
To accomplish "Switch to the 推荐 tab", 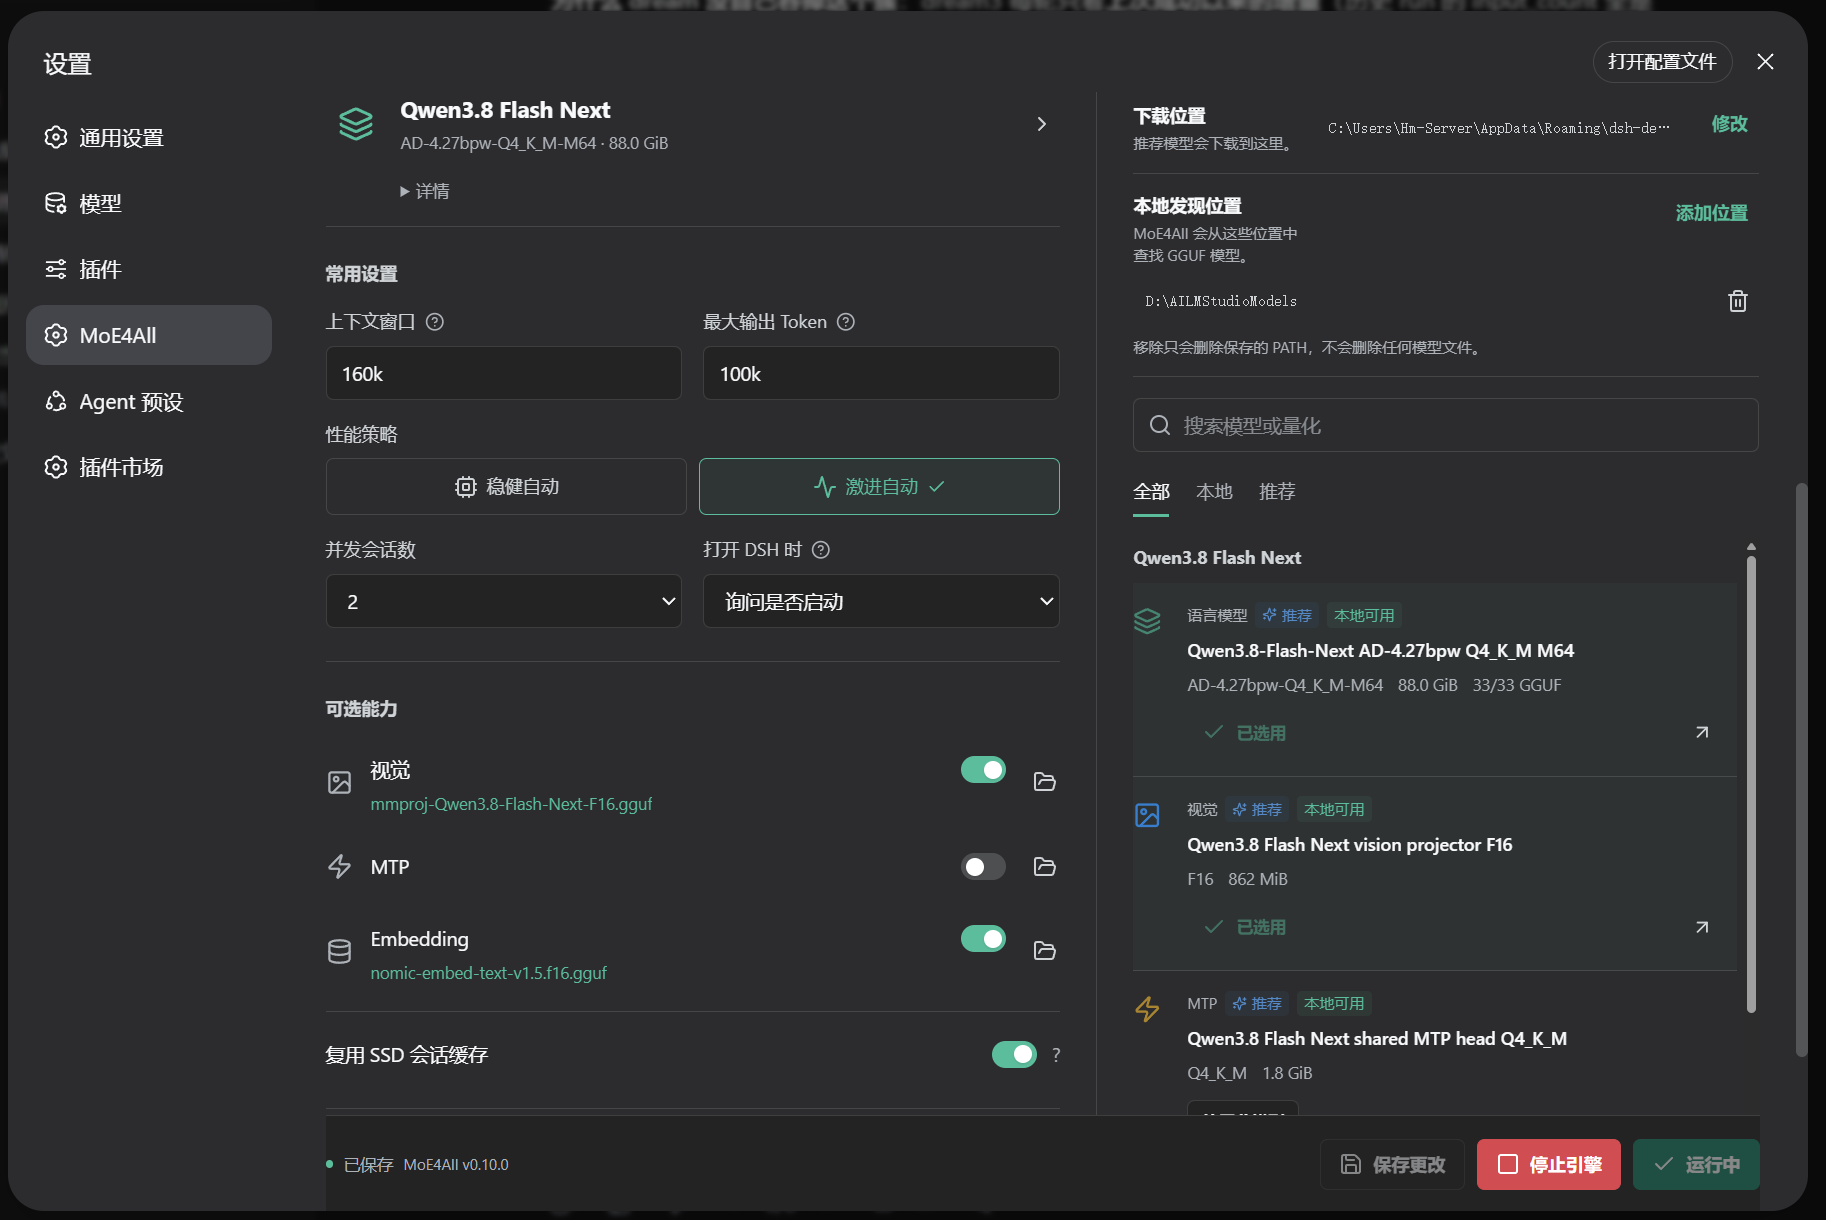I will click(x=1277, y=492).
